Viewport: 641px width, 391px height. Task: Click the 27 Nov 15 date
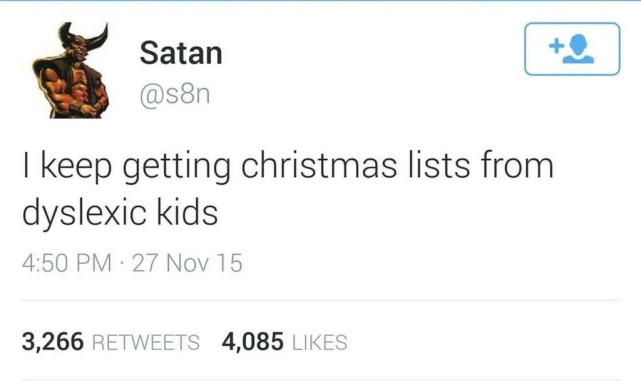point(188,263)
